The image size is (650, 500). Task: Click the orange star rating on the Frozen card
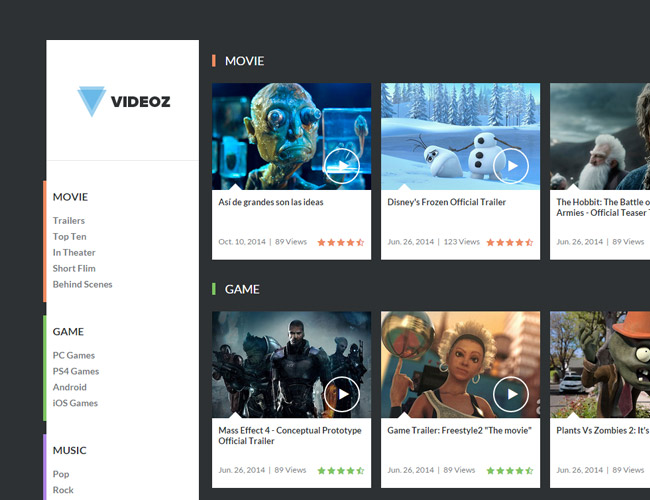509,242
